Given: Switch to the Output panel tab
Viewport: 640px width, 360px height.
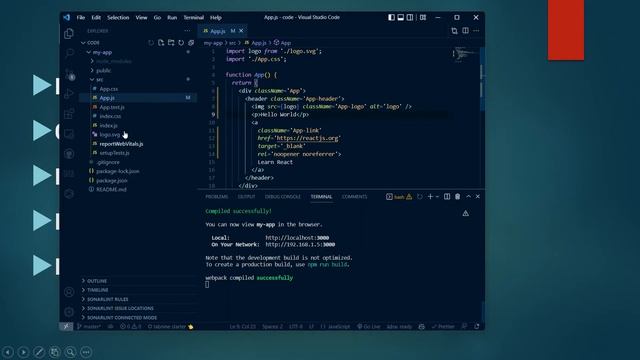Looking at the screenshot, I should tap(247, 197).
